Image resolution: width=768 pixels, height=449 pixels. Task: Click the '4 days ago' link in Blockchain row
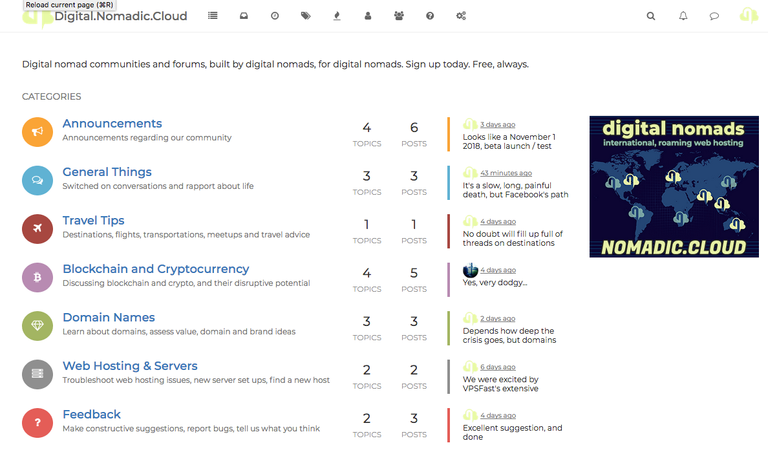click(498, 270)
